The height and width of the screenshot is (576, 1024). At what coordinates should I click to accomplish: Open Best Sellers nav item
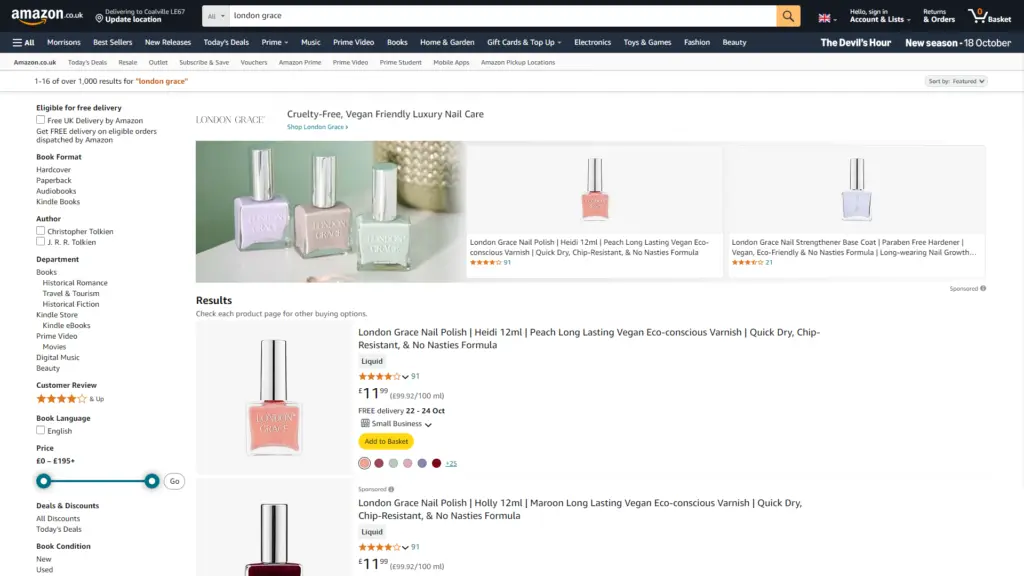pyautogui.click(x=112, y=42)
